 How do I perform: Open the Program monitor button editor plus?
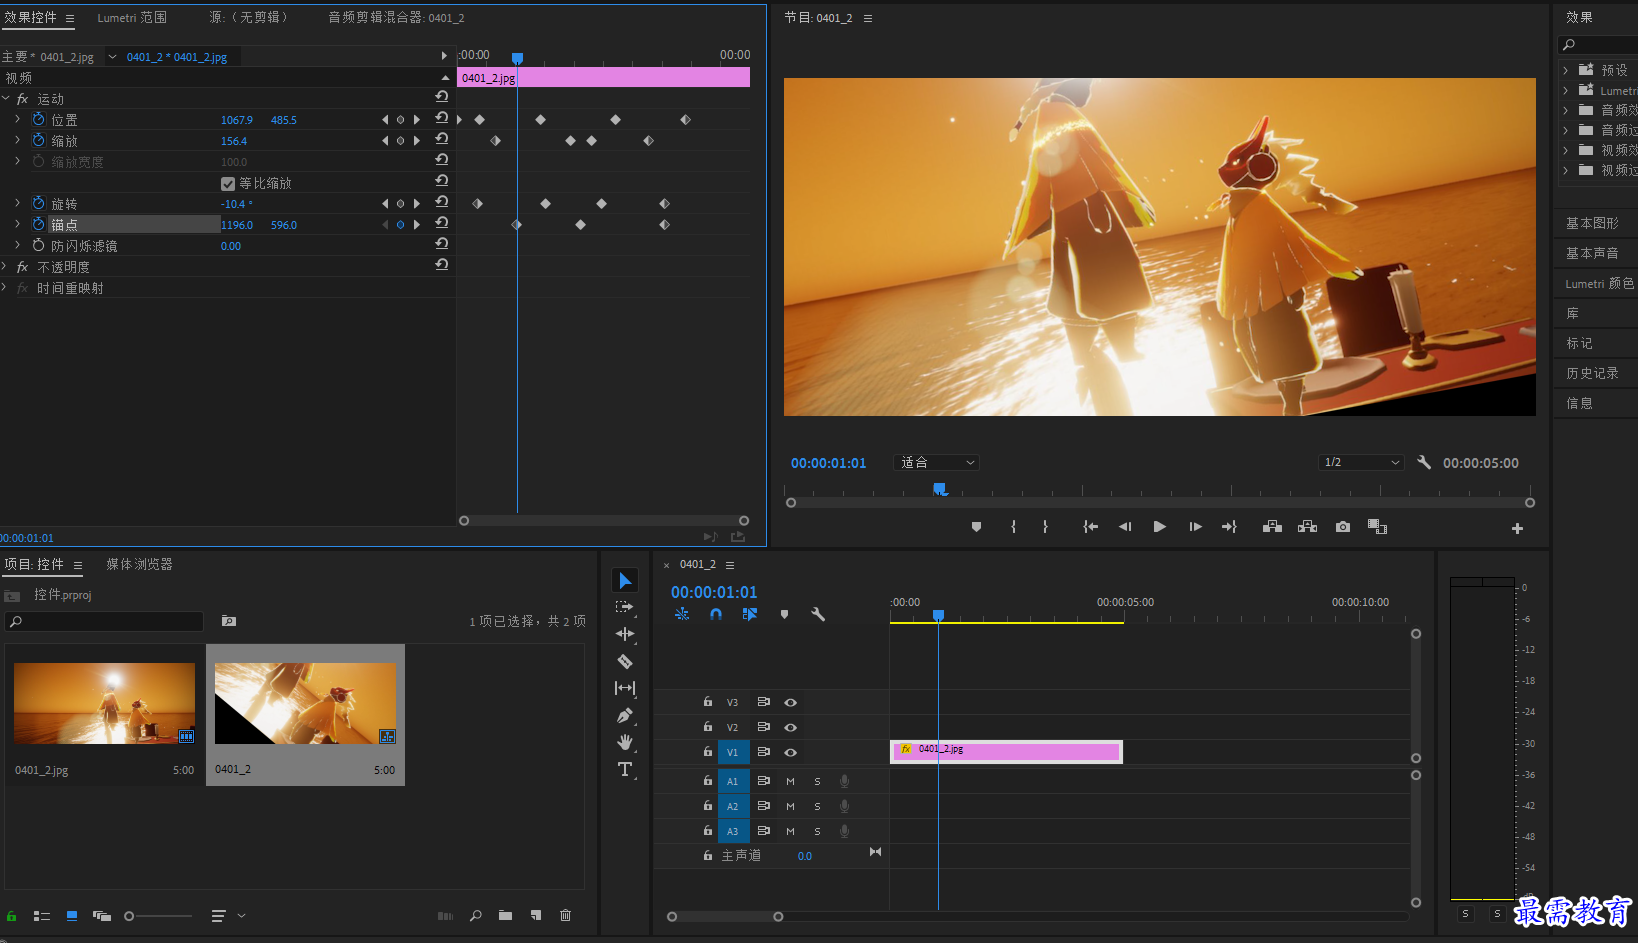[x=1517, y=528]
